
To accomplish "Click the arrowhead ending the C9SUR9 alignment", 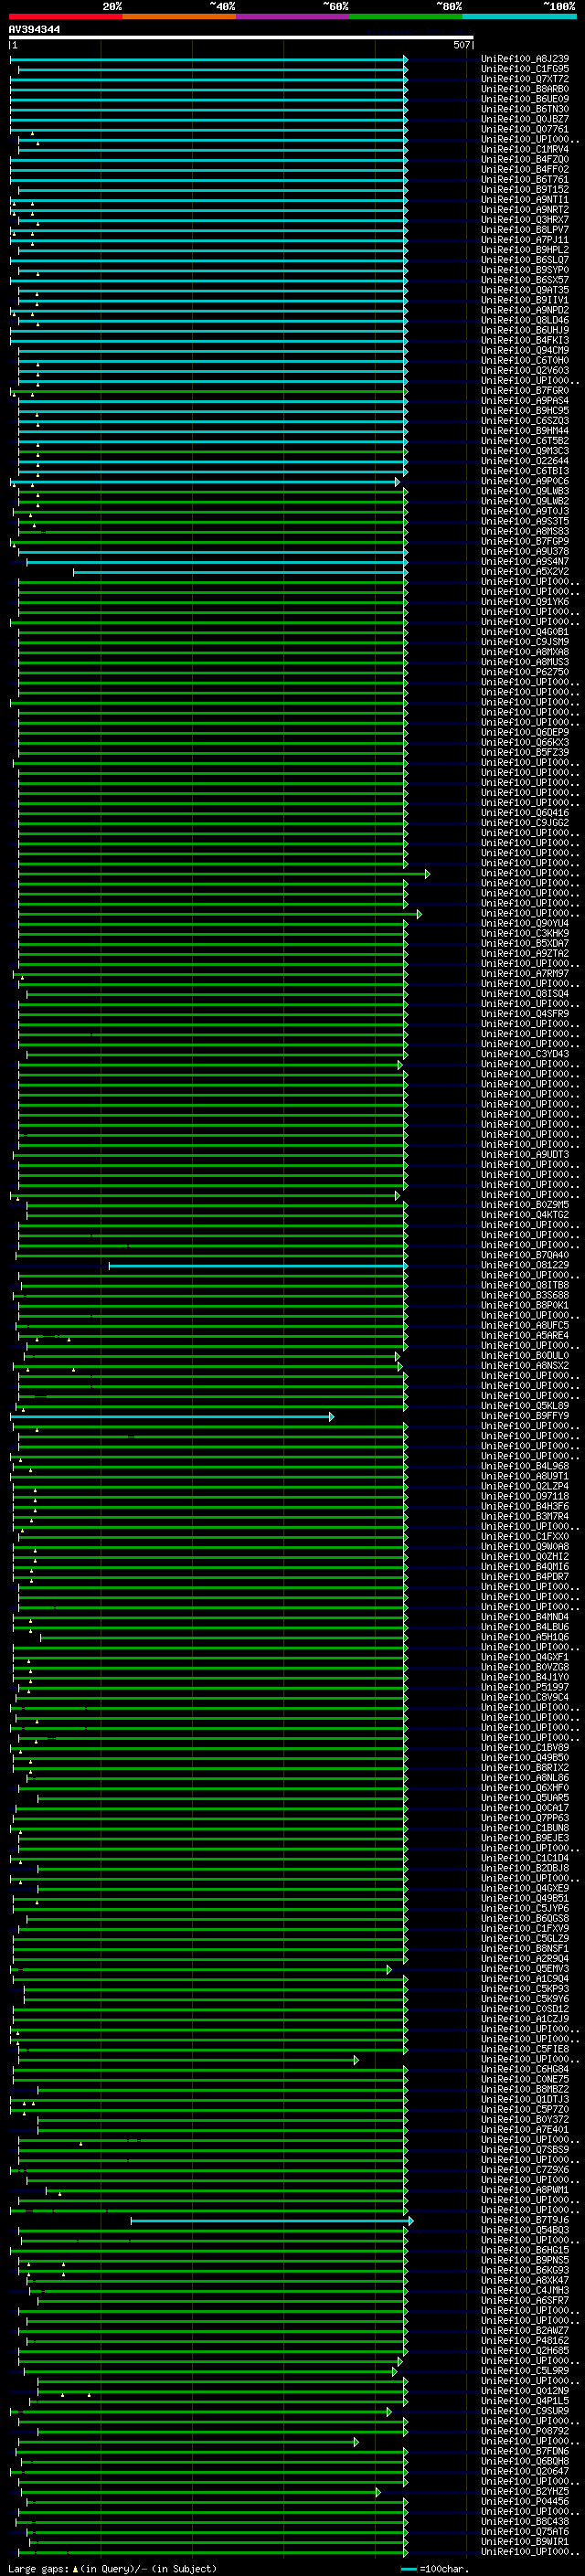I will coord(389,2411).
